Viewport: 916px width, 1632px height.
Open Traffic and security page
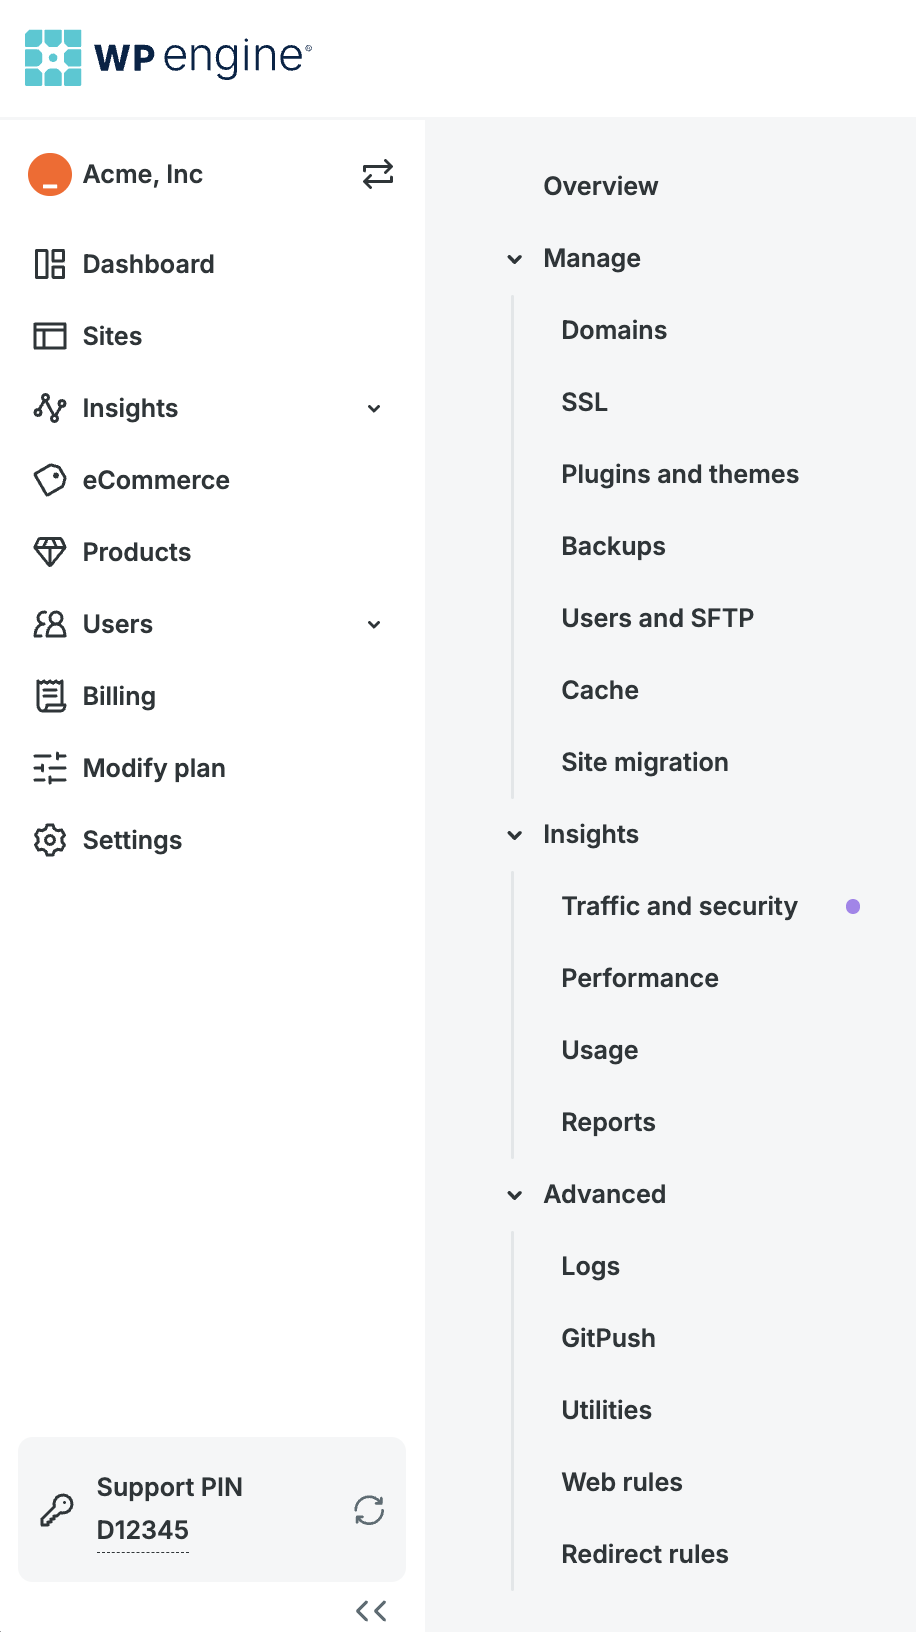[680, 906]
